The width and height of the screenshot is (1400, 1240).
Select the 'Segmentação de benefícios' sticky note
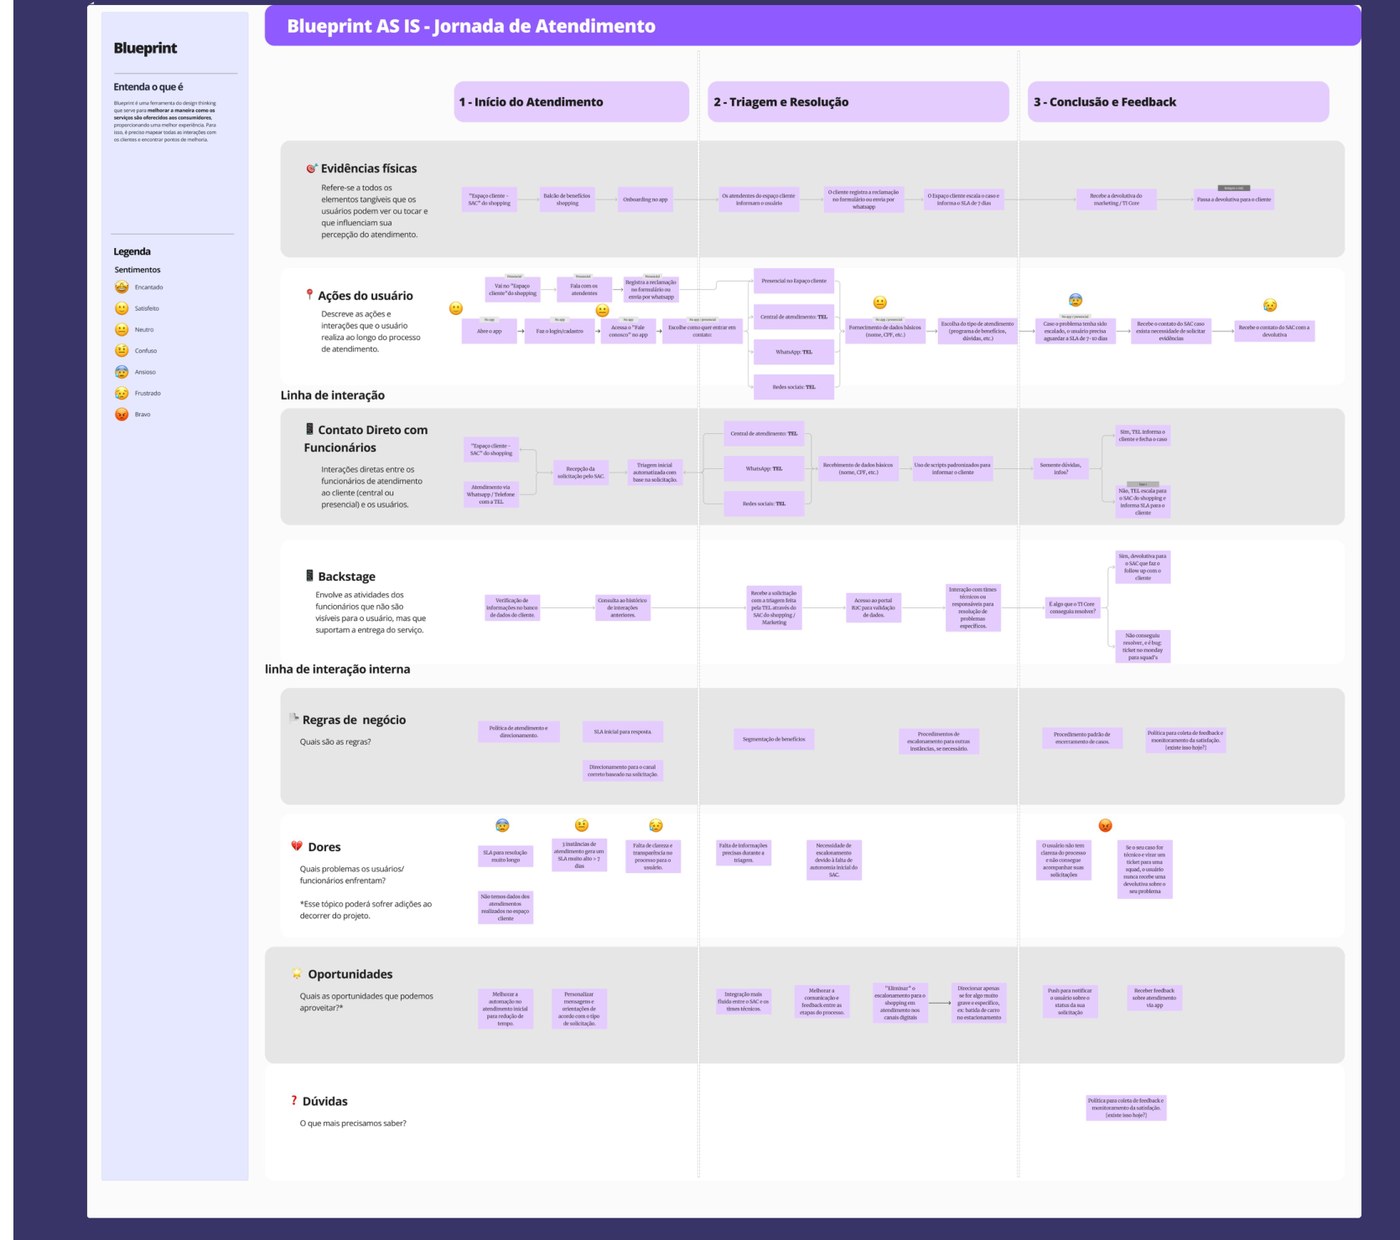pyautogui.click(x=774, y=739)
